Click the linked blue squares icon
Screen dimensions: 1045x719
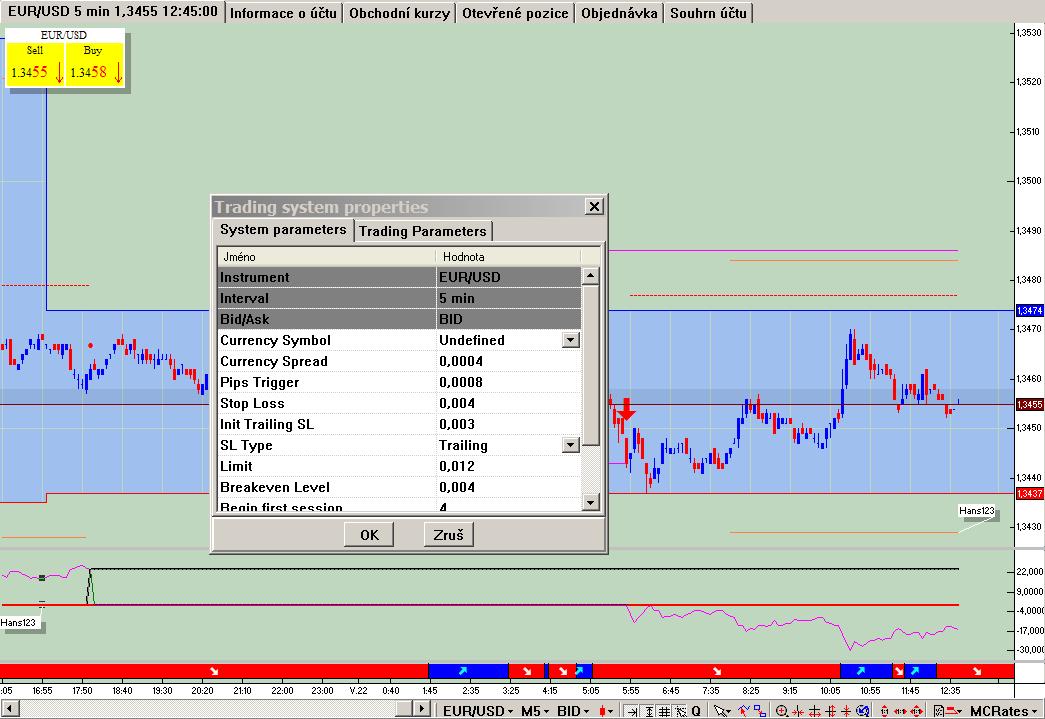[x=760, y=711]
